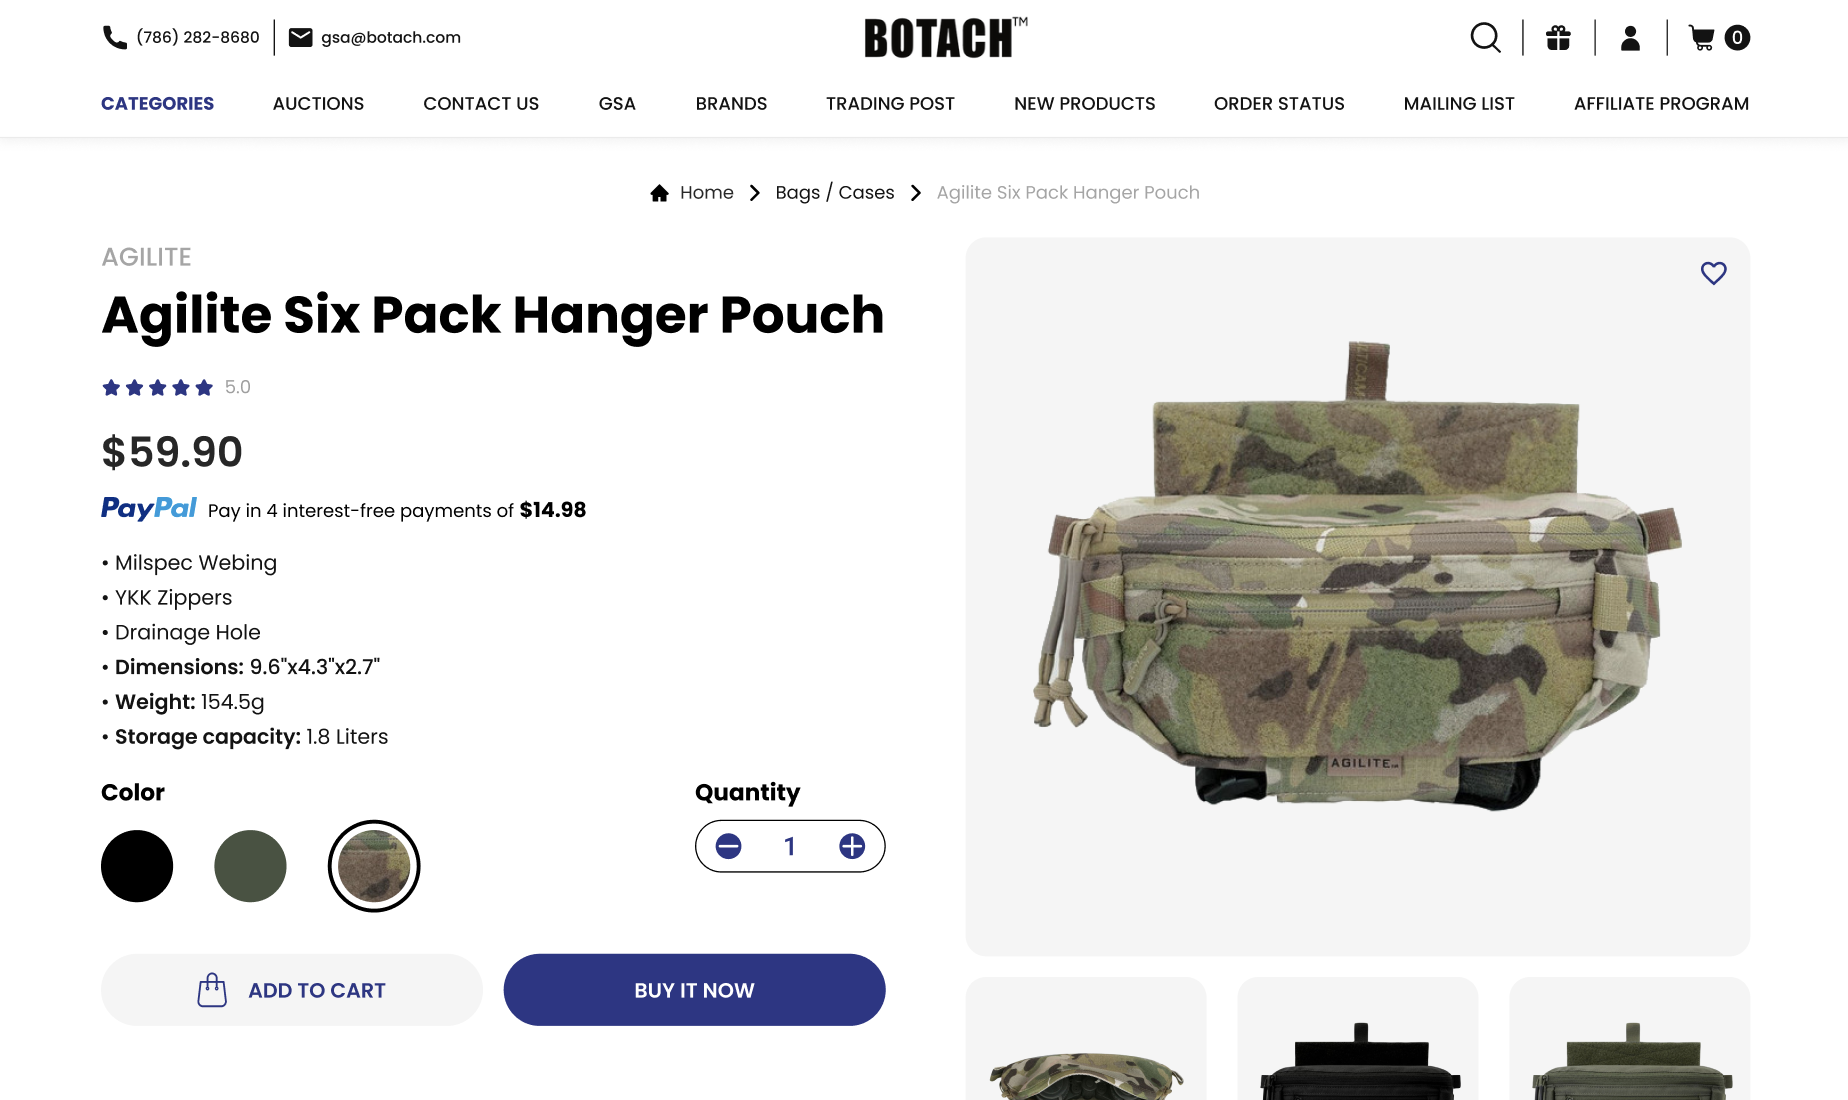This screenshot has height=1100, width=1848.
Task: Decrease quantity with minus button
Action: [729, 847]
